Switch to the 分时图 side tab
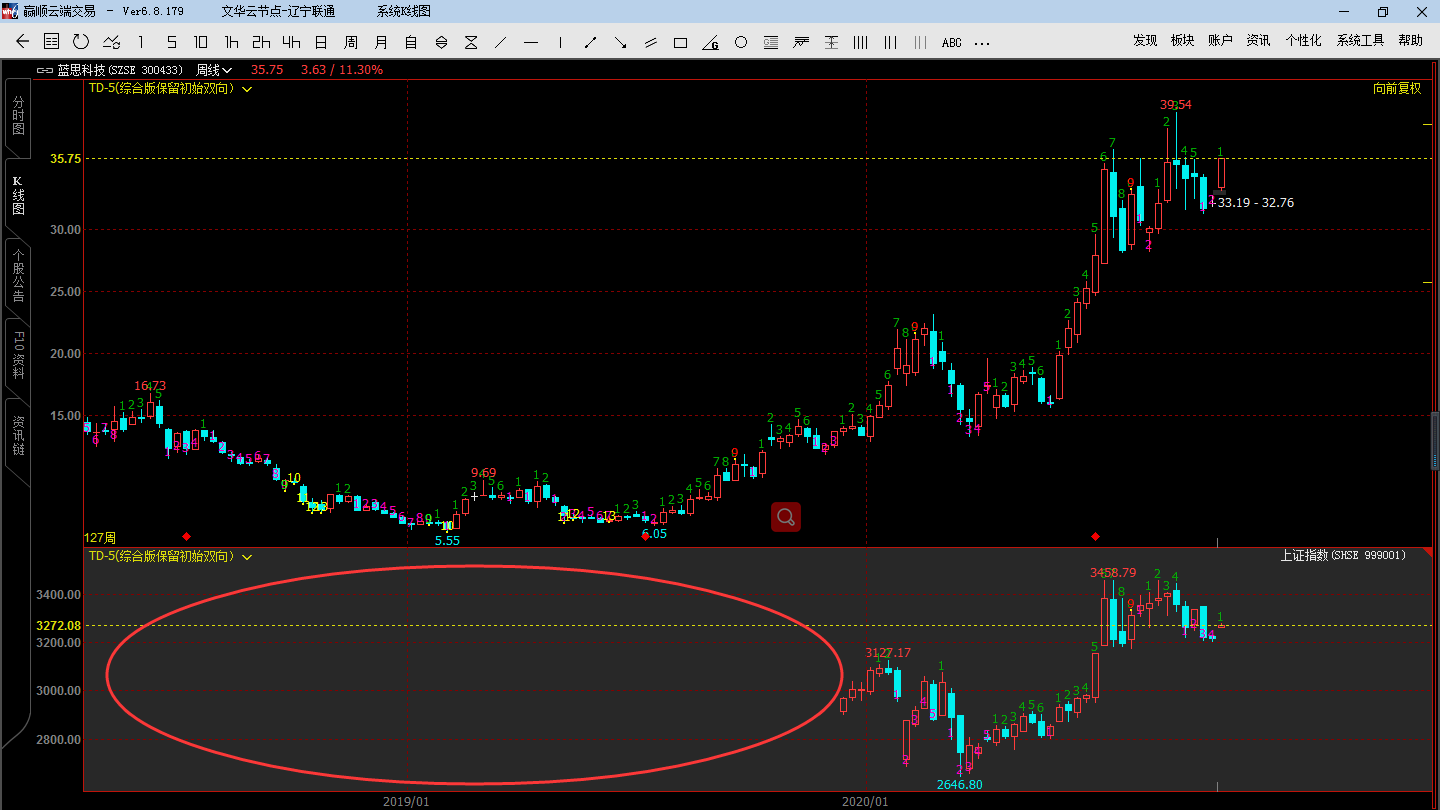The image size is (1440, 810). pos(18,117)
